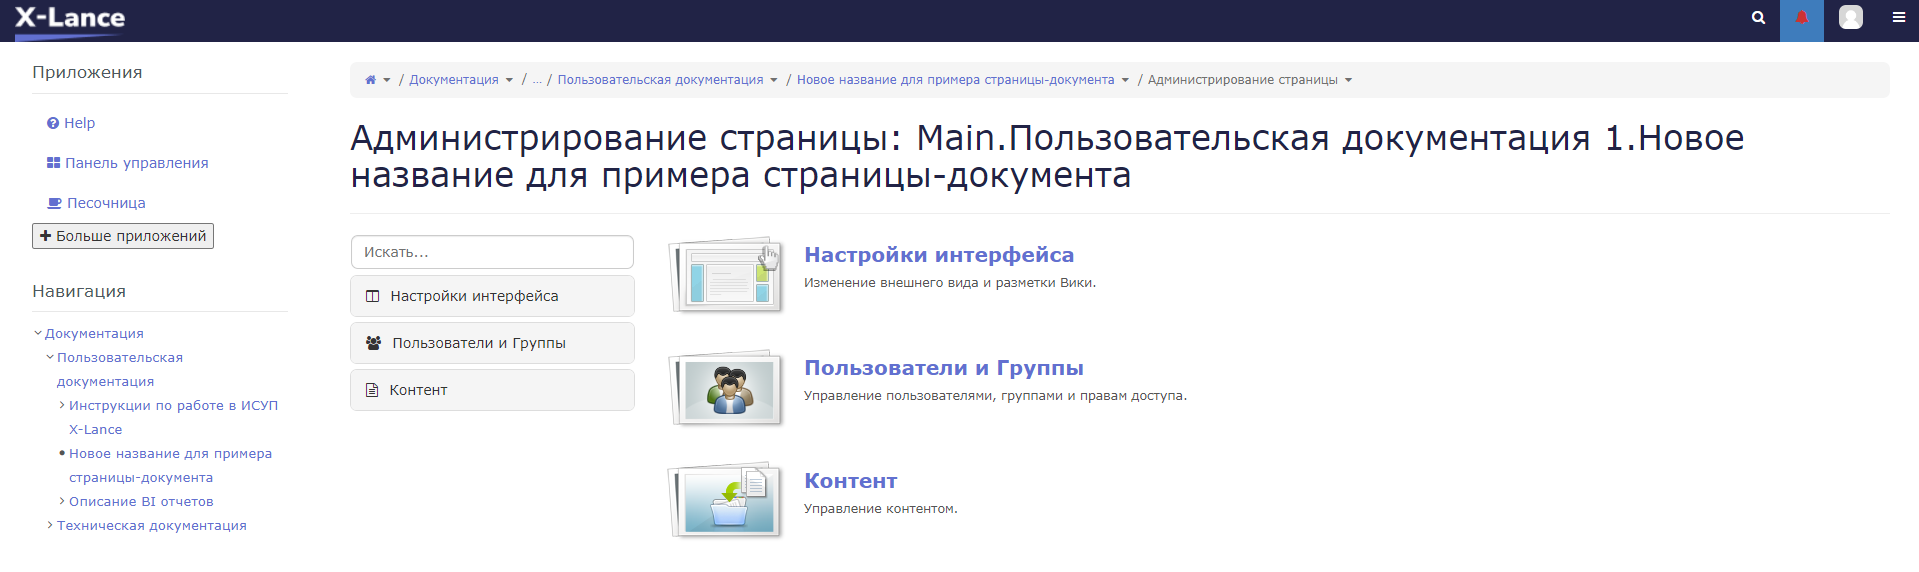Click the Панель управления grid icon
This screenshot has height=572, width=1919.
53,163
